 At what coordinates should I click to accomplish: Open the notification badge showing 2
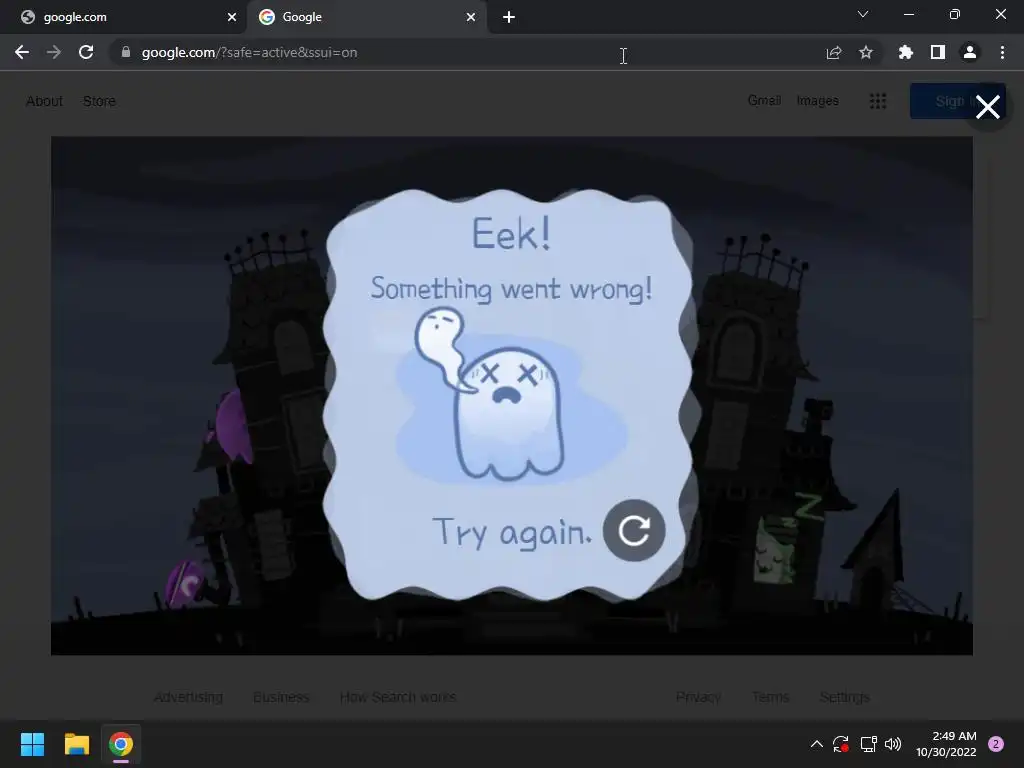point(996,744)
